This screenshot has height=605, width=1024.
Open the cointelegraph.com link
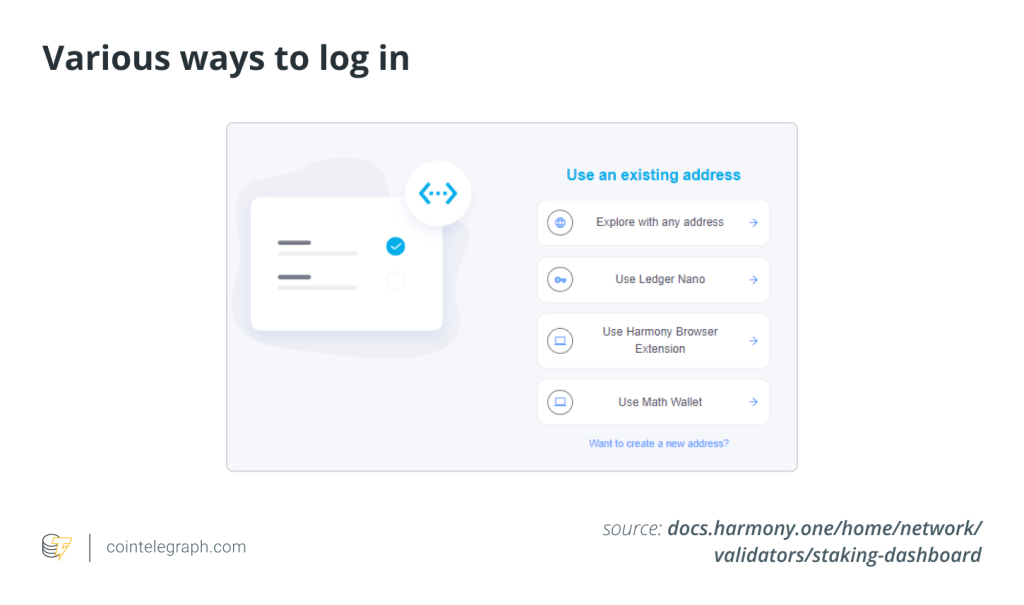click(176, 547)
